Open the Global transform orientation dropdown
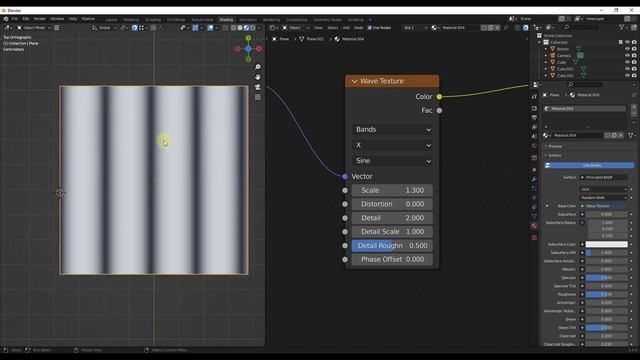Image resolution: width=640 pixels, height=360 pixels. click(104, 28)
